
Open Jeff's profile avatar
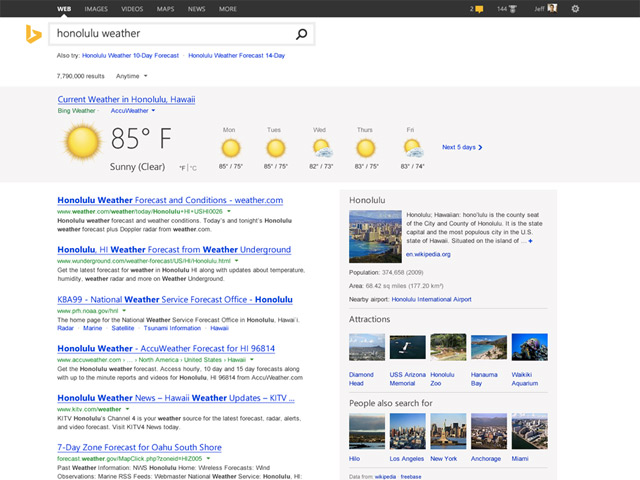tap(552, 8)
